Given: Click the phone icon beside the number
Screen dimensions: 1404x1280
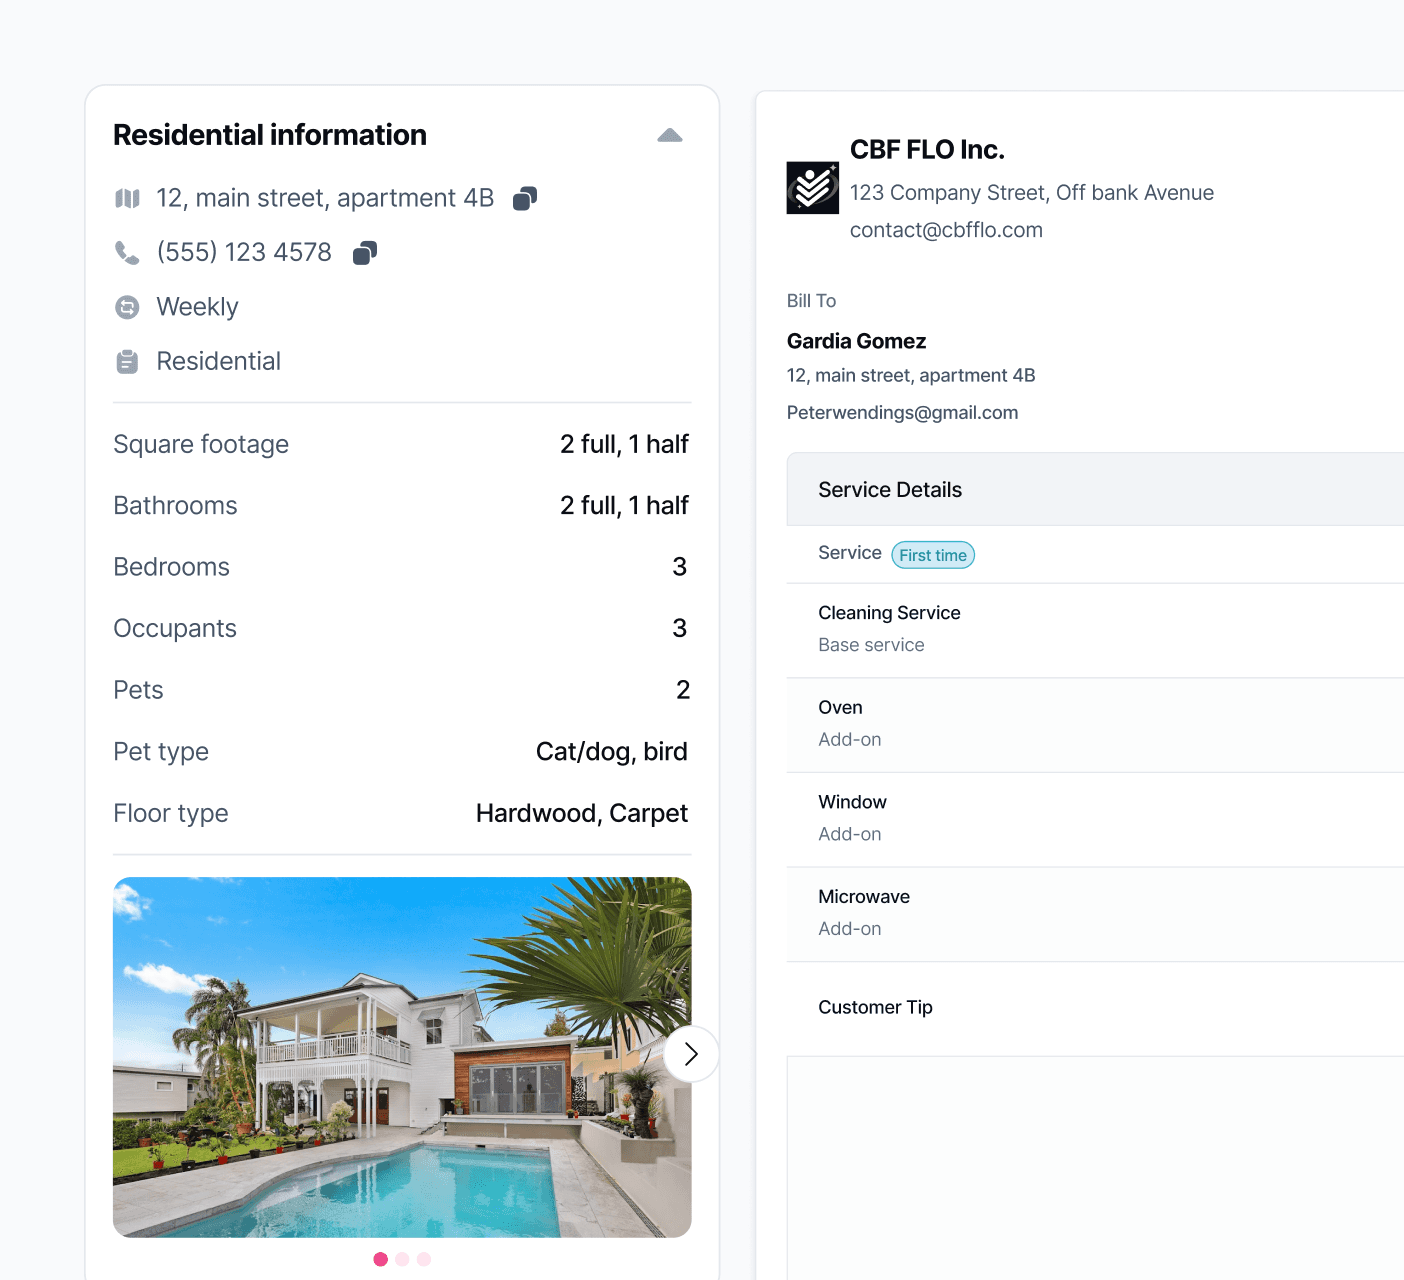Looking at the screenshot, I should (127, 253).
